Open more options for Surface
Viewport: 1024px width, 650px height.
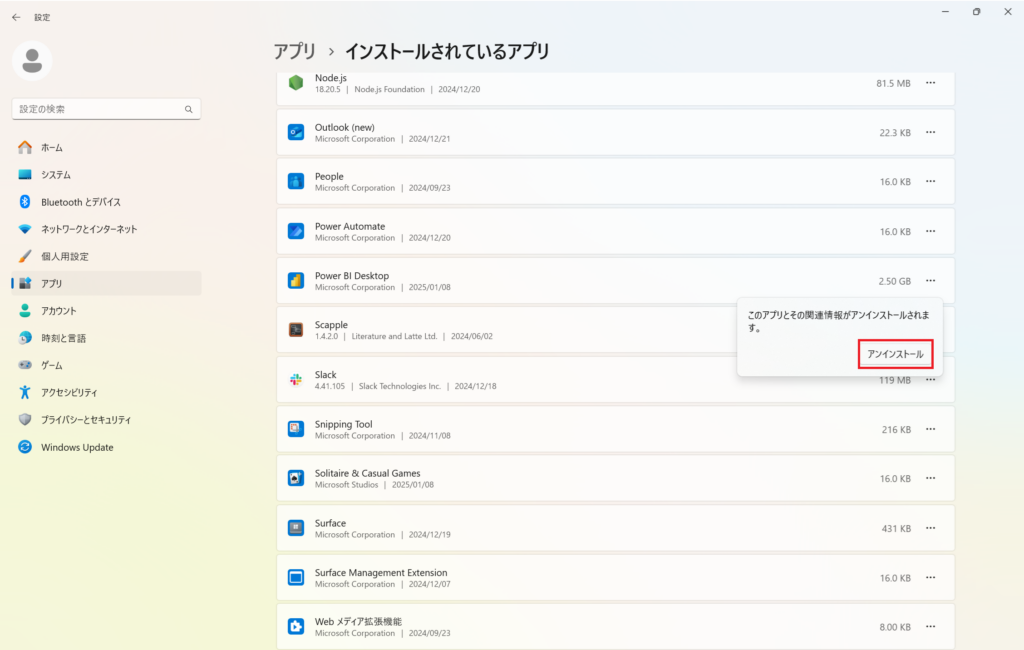(x=931, y=528)
